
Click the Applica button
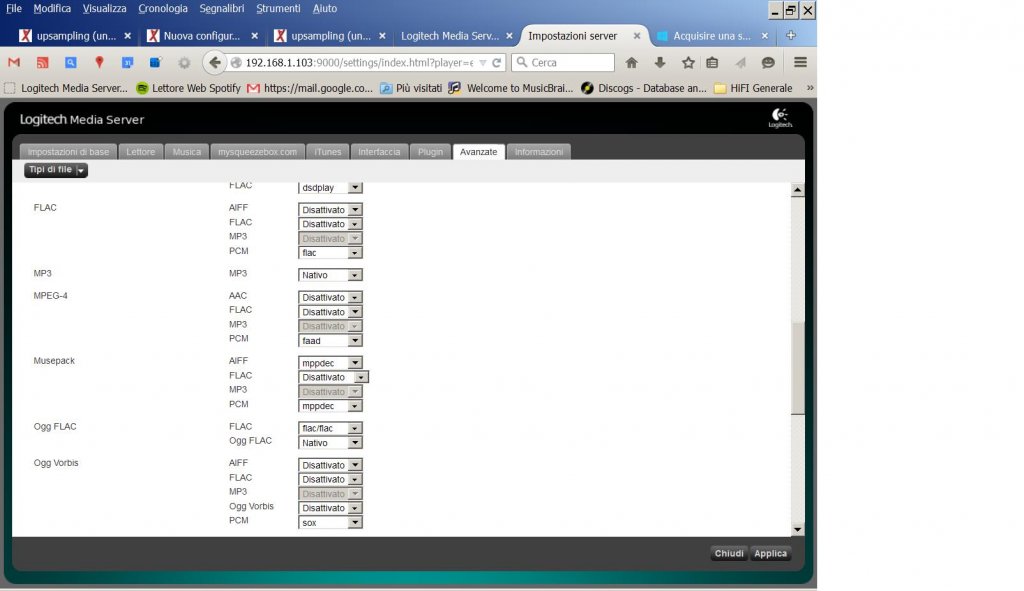[771, 553]
